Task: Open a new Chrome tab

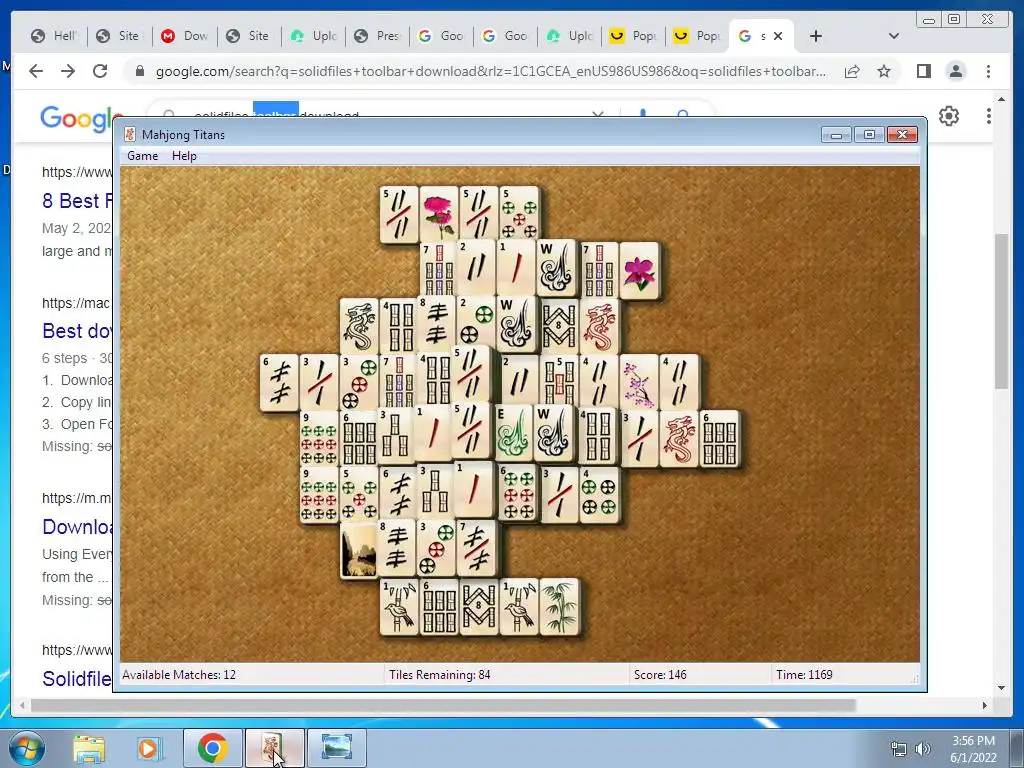Action: coord(816,36)
